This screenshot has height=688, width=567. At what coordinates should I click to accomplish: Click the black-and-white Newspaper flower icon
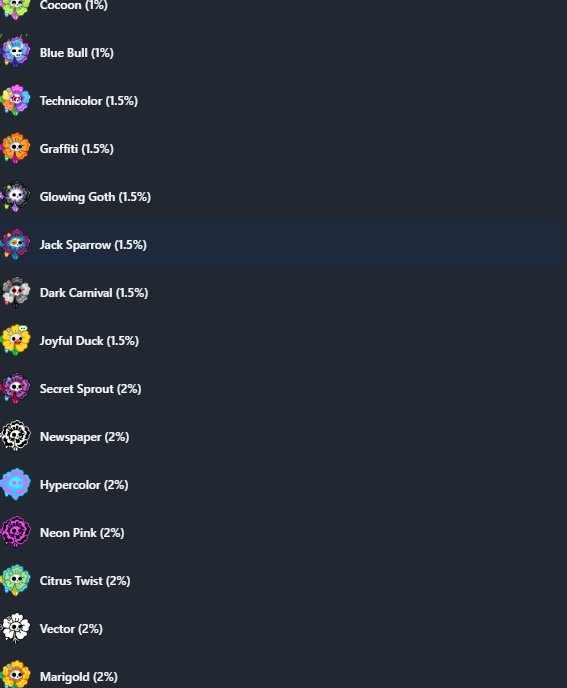pyautogui.click(x=16, y=436)
